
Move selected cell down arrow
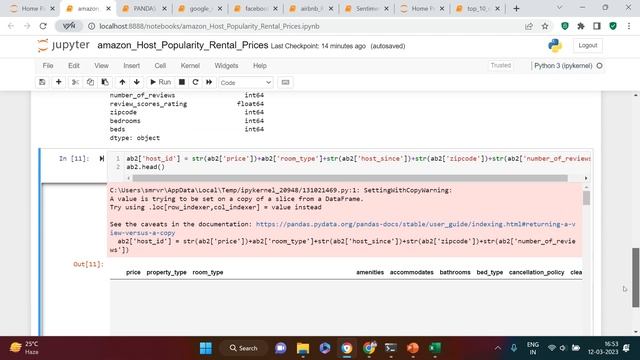[x=137, y=82]
